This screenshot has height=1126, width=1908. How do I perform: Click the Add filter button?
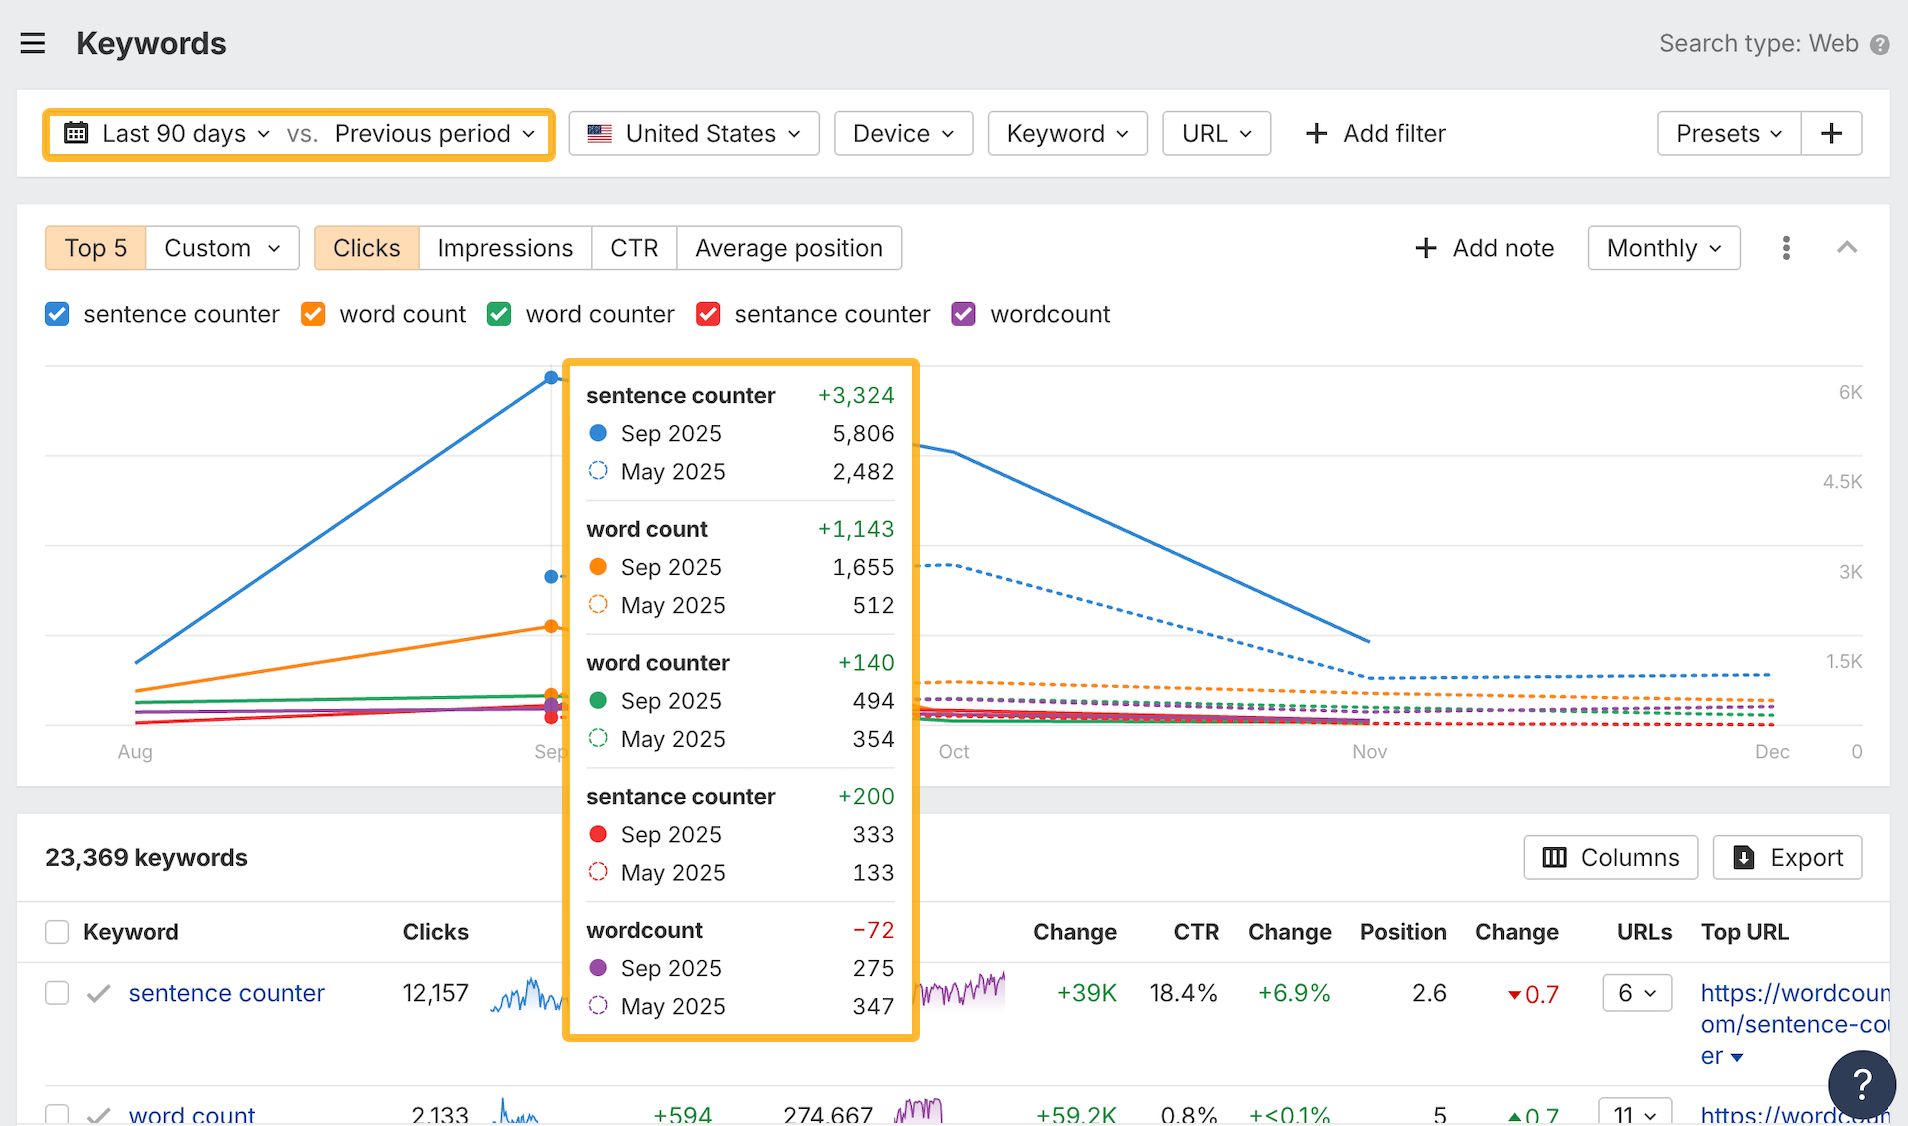point(1375,133)
